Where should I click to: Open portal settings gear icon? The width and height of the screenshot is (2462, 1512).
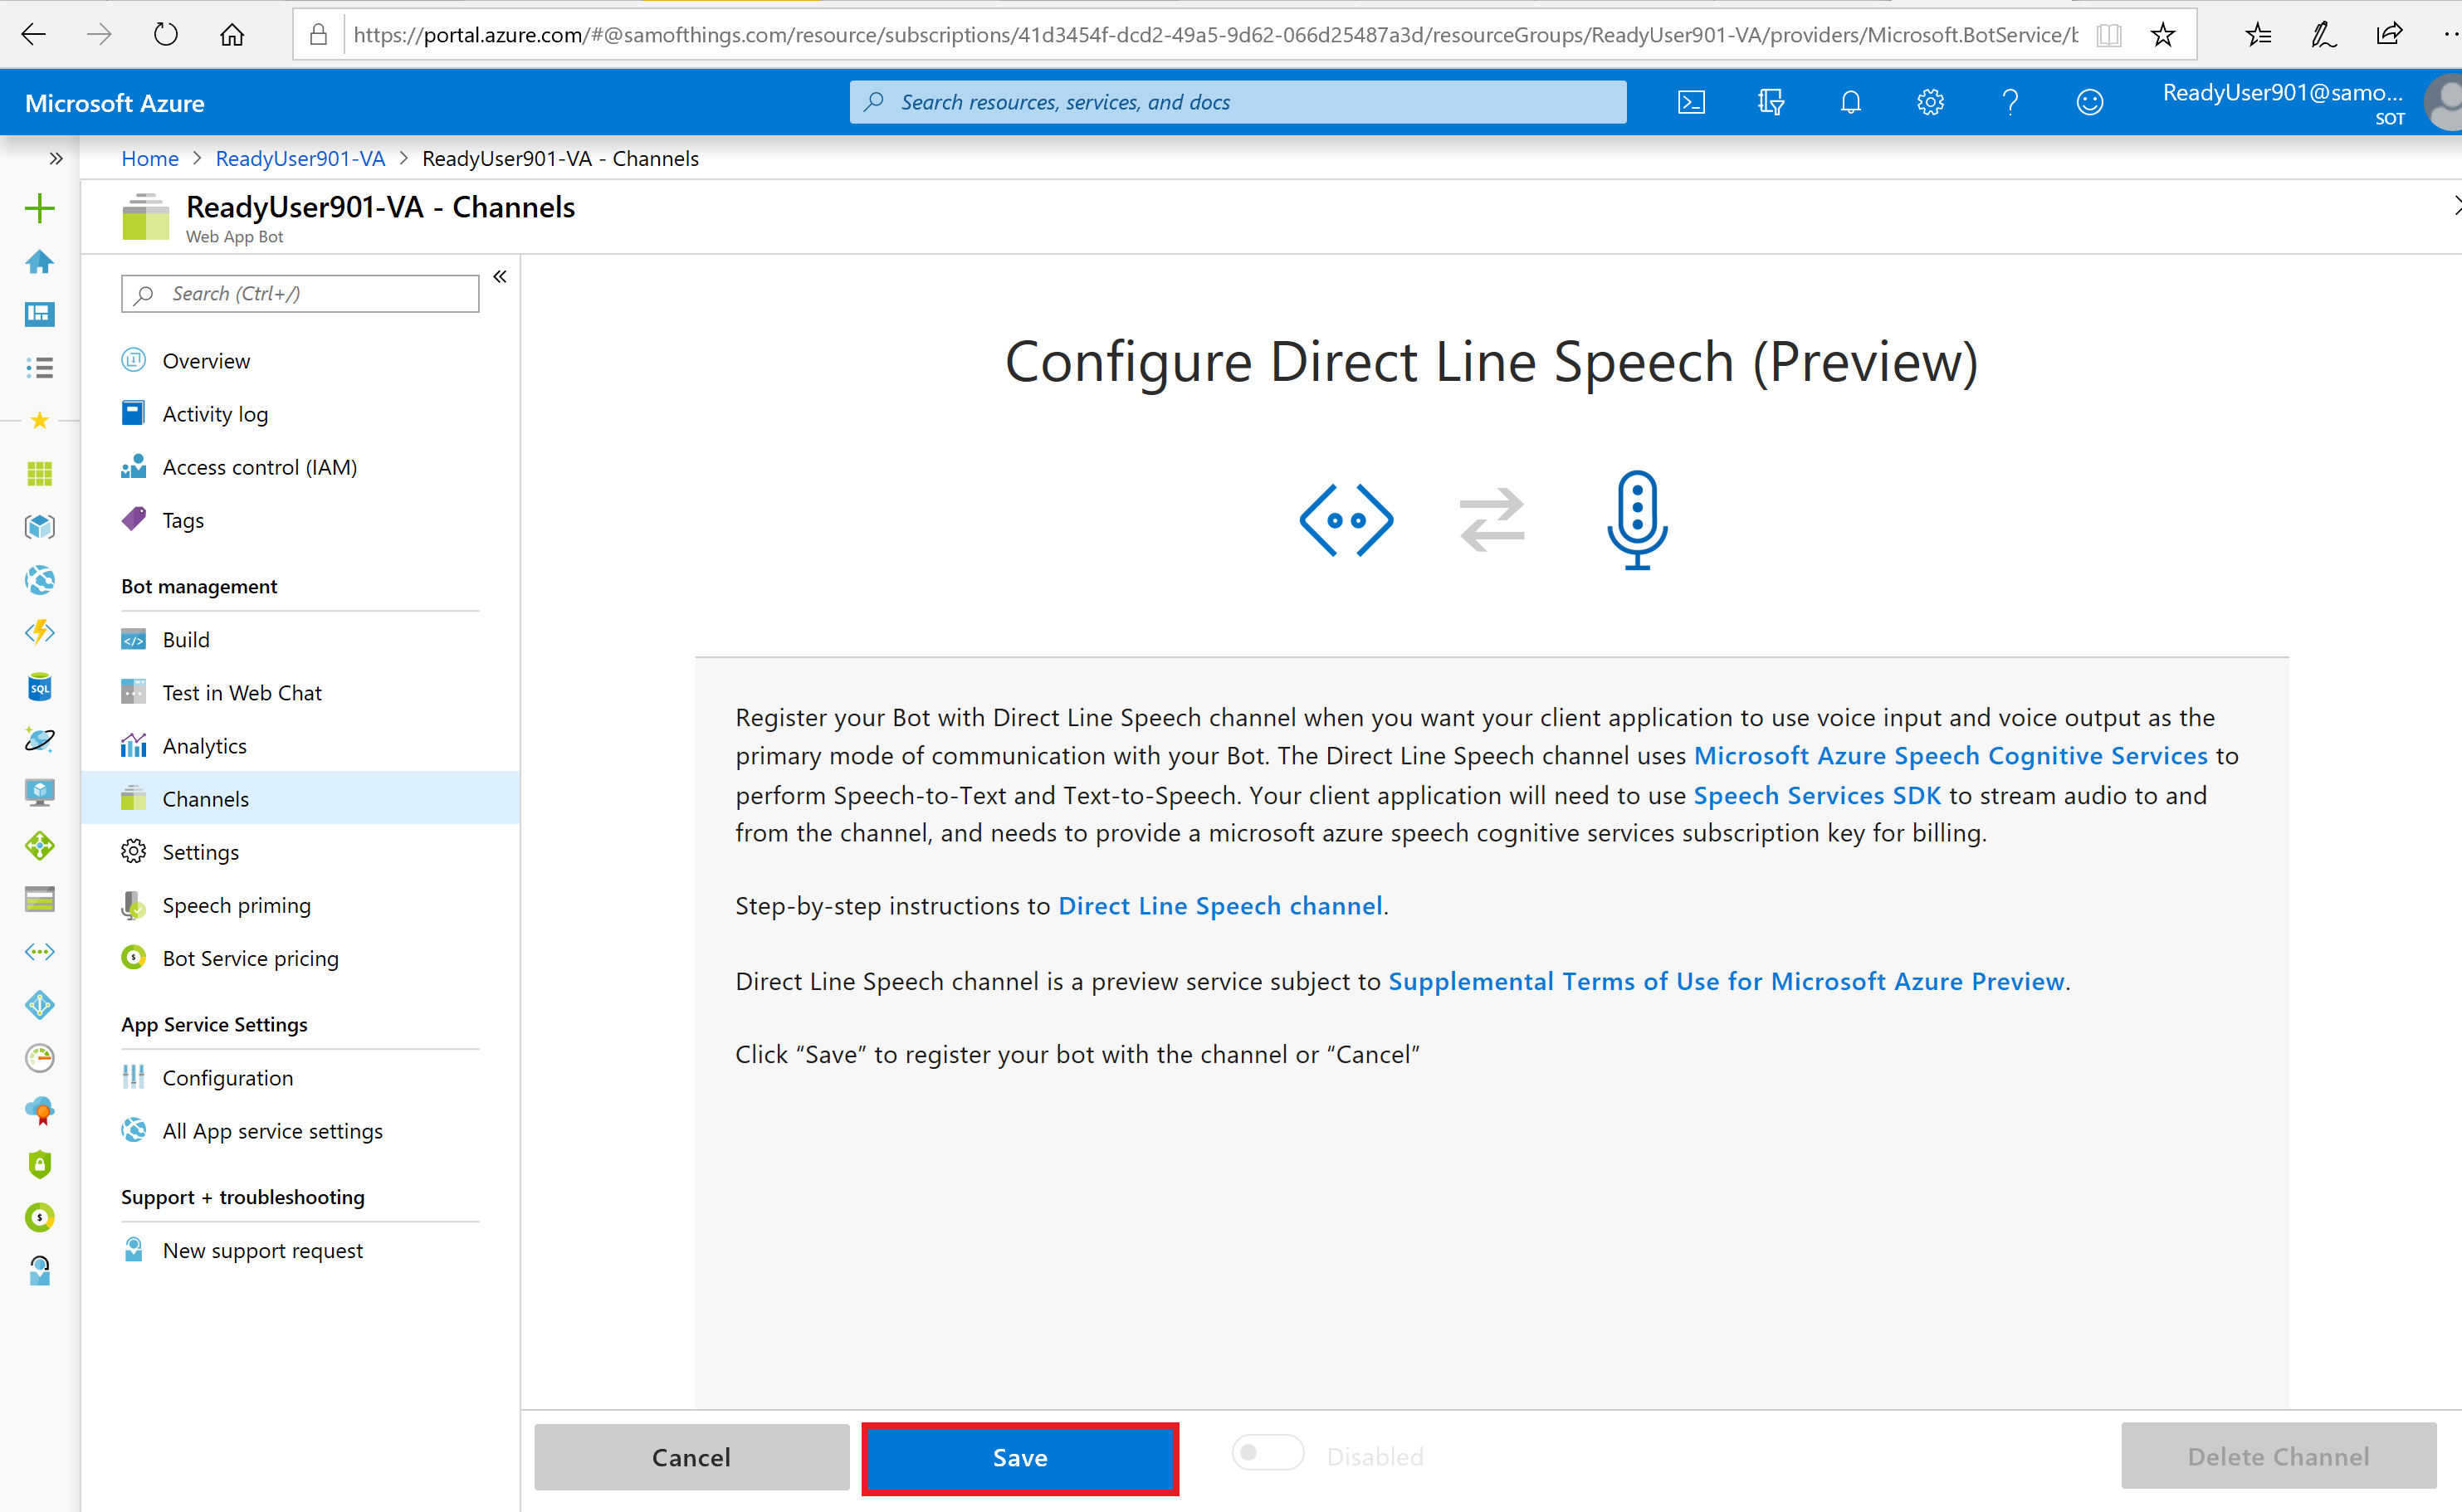[1930, 102]
